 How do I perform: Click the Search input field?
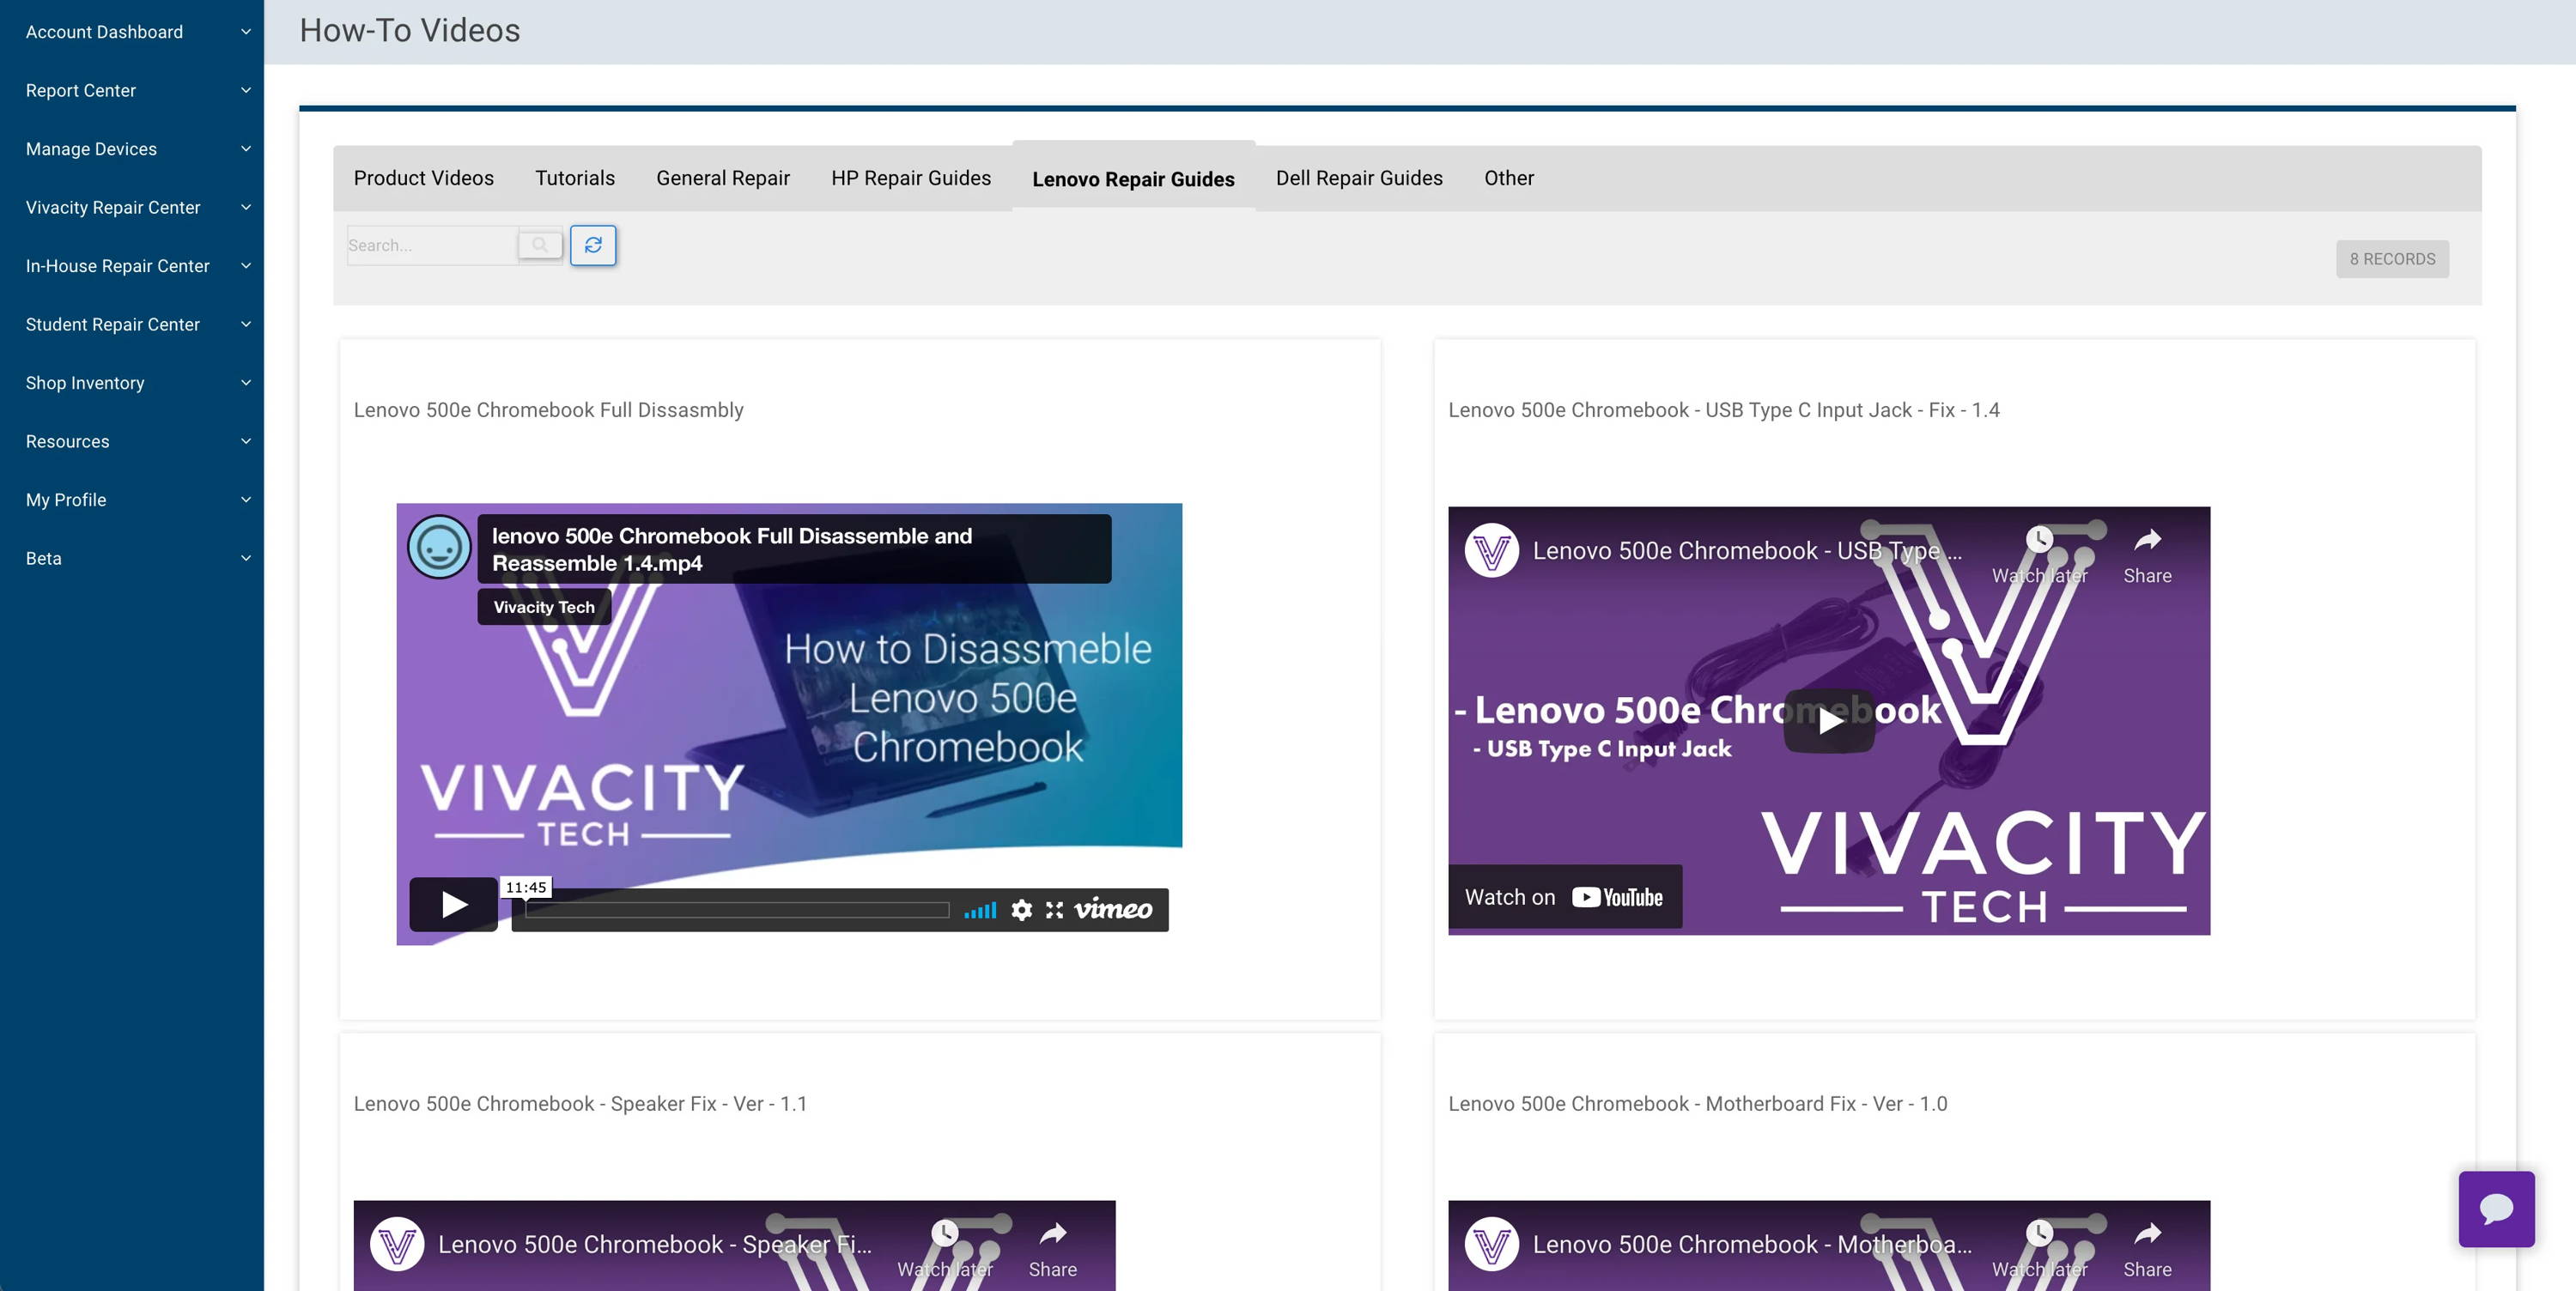pos(432,245)
